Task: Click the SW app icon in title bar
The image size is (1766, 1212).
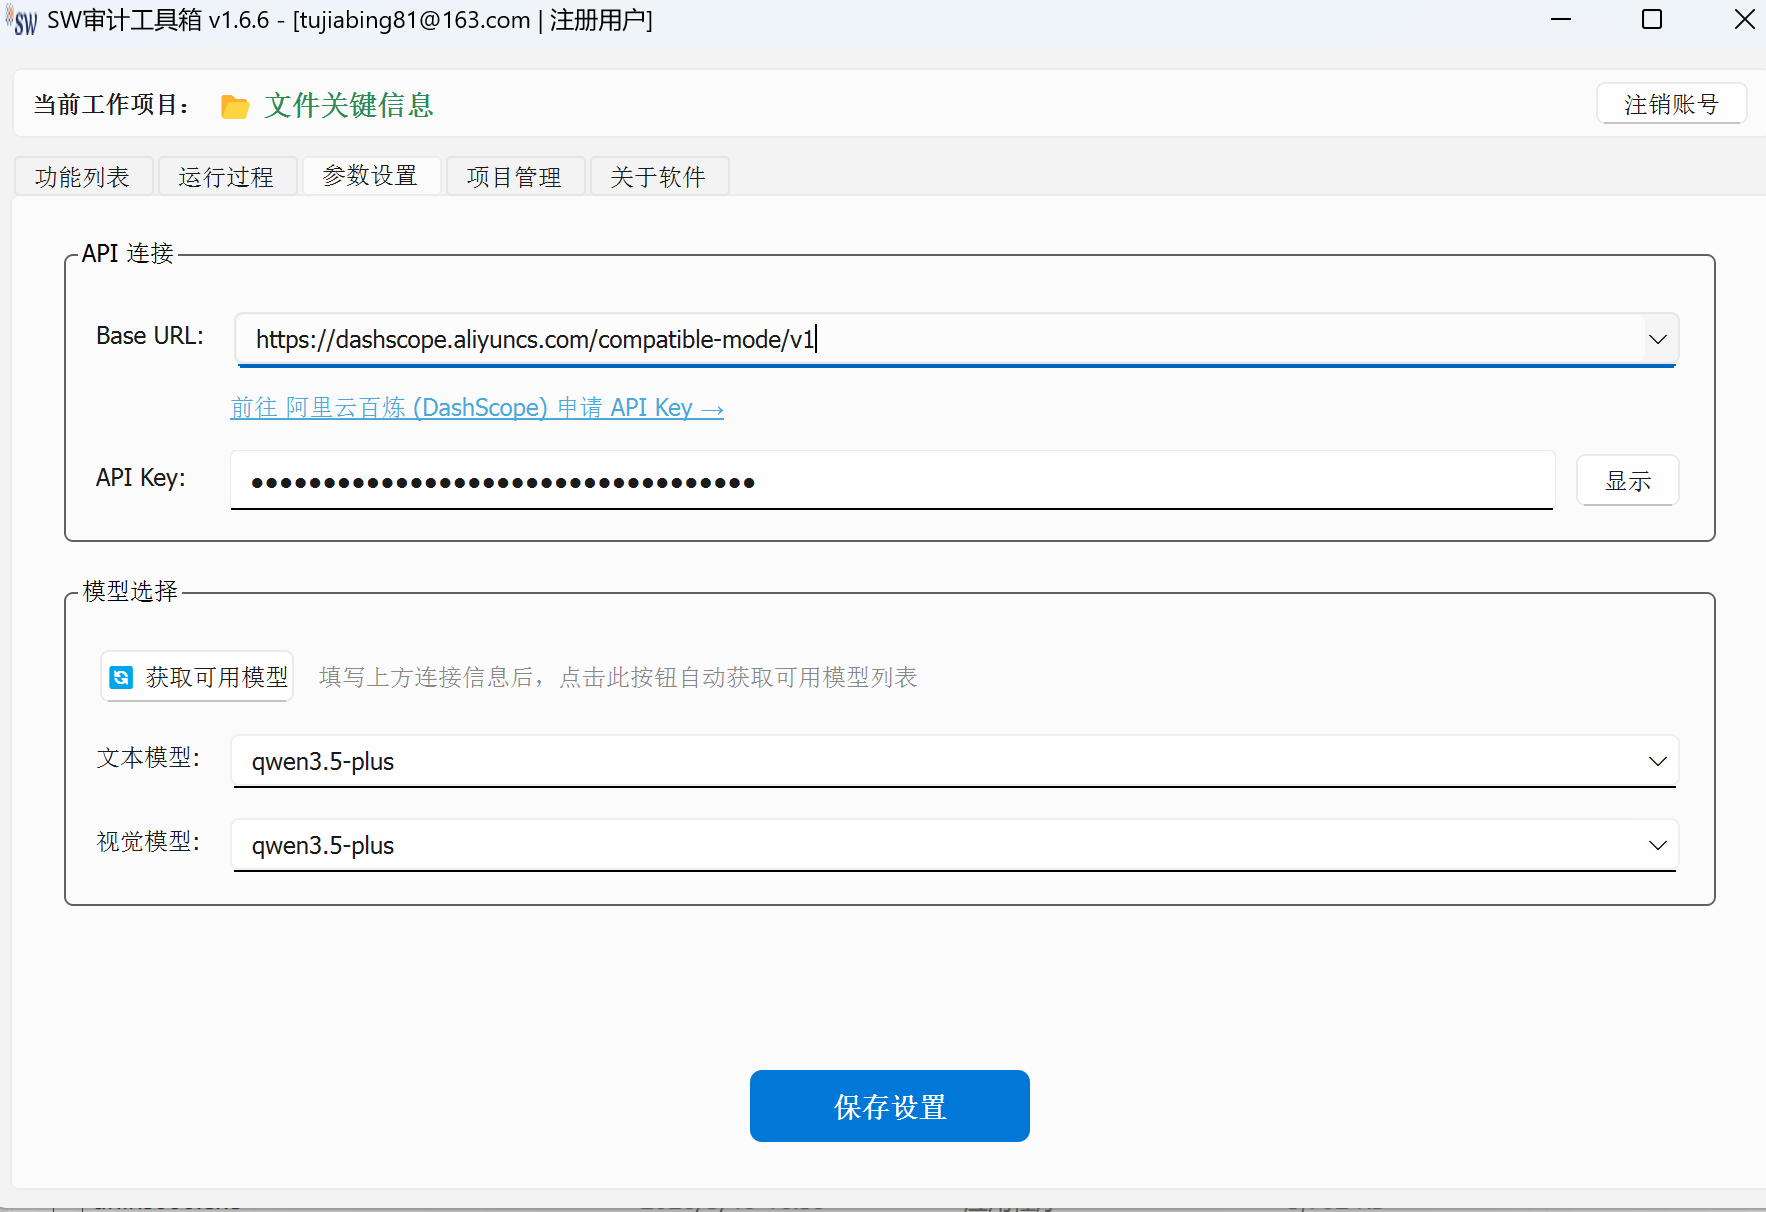Action: [22, 20]
